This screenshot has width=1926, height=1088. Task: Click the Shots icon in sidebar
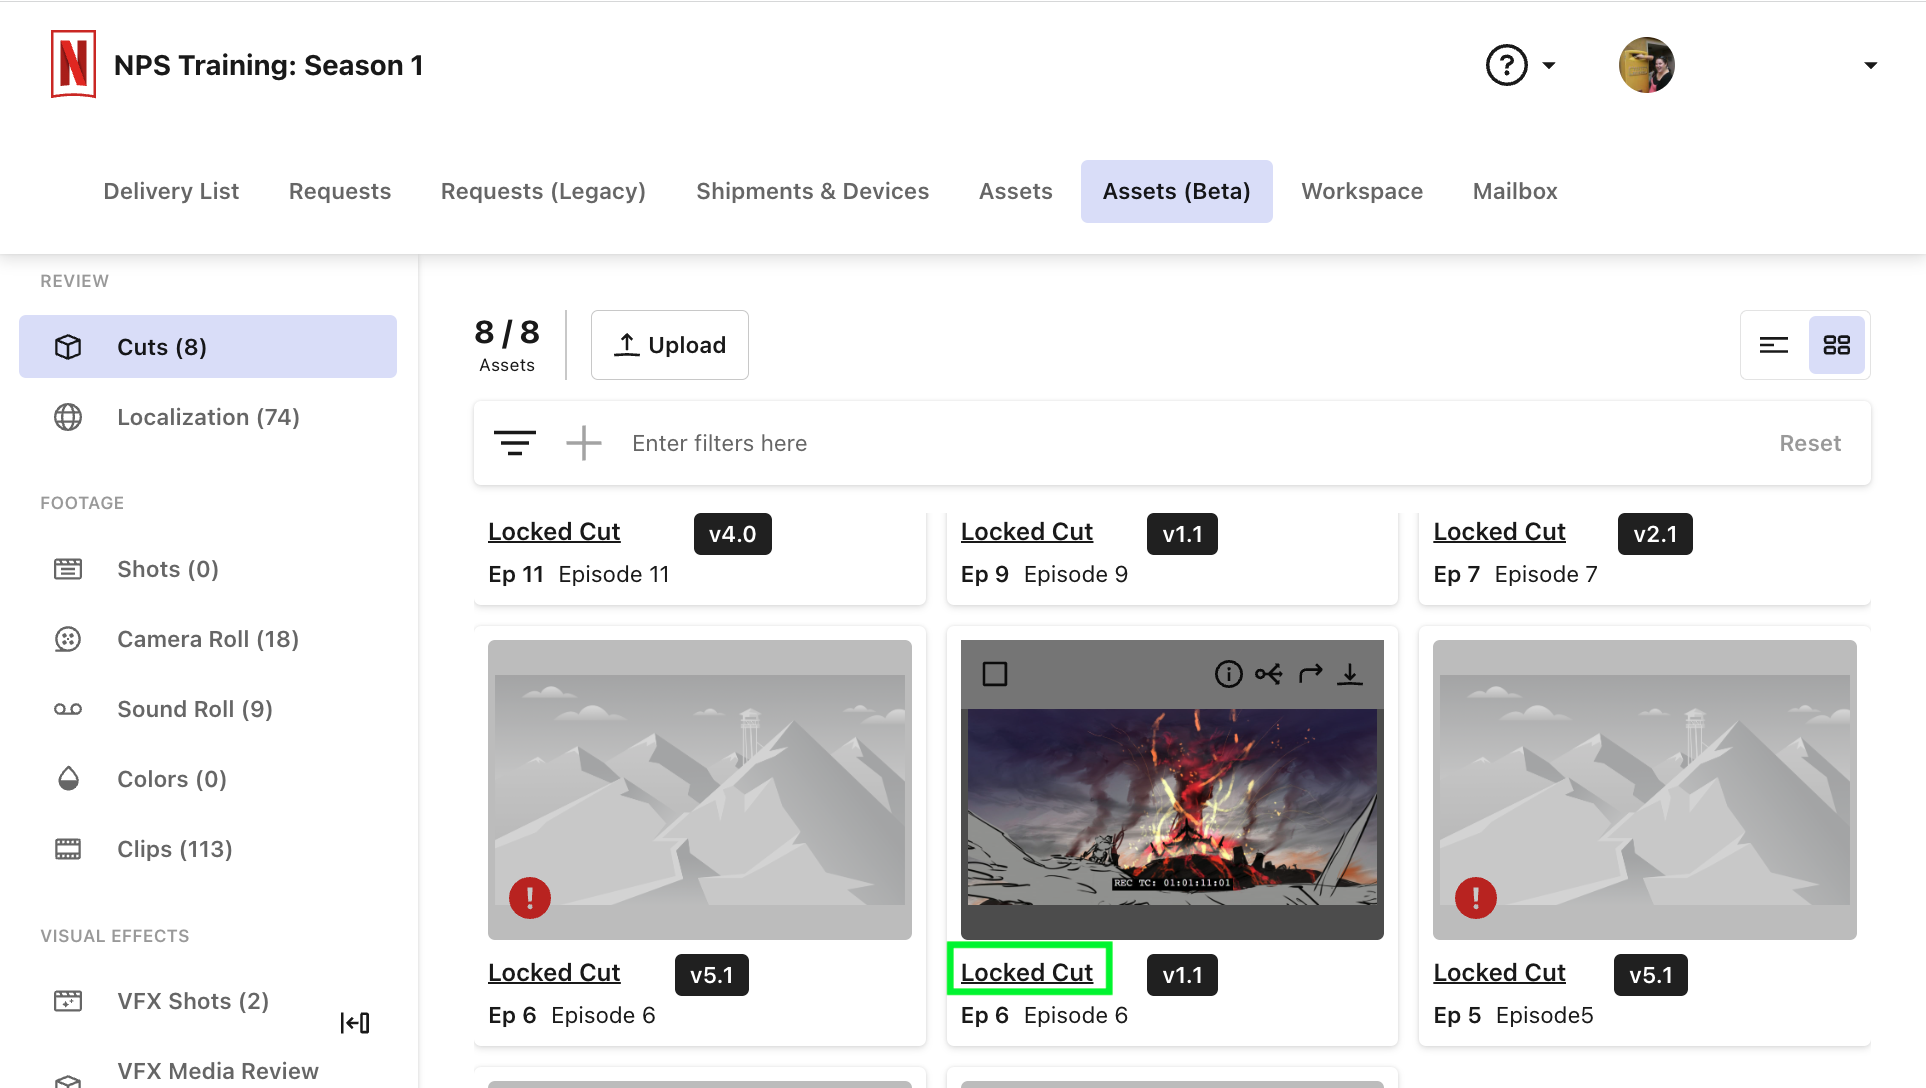pos(68,569)
